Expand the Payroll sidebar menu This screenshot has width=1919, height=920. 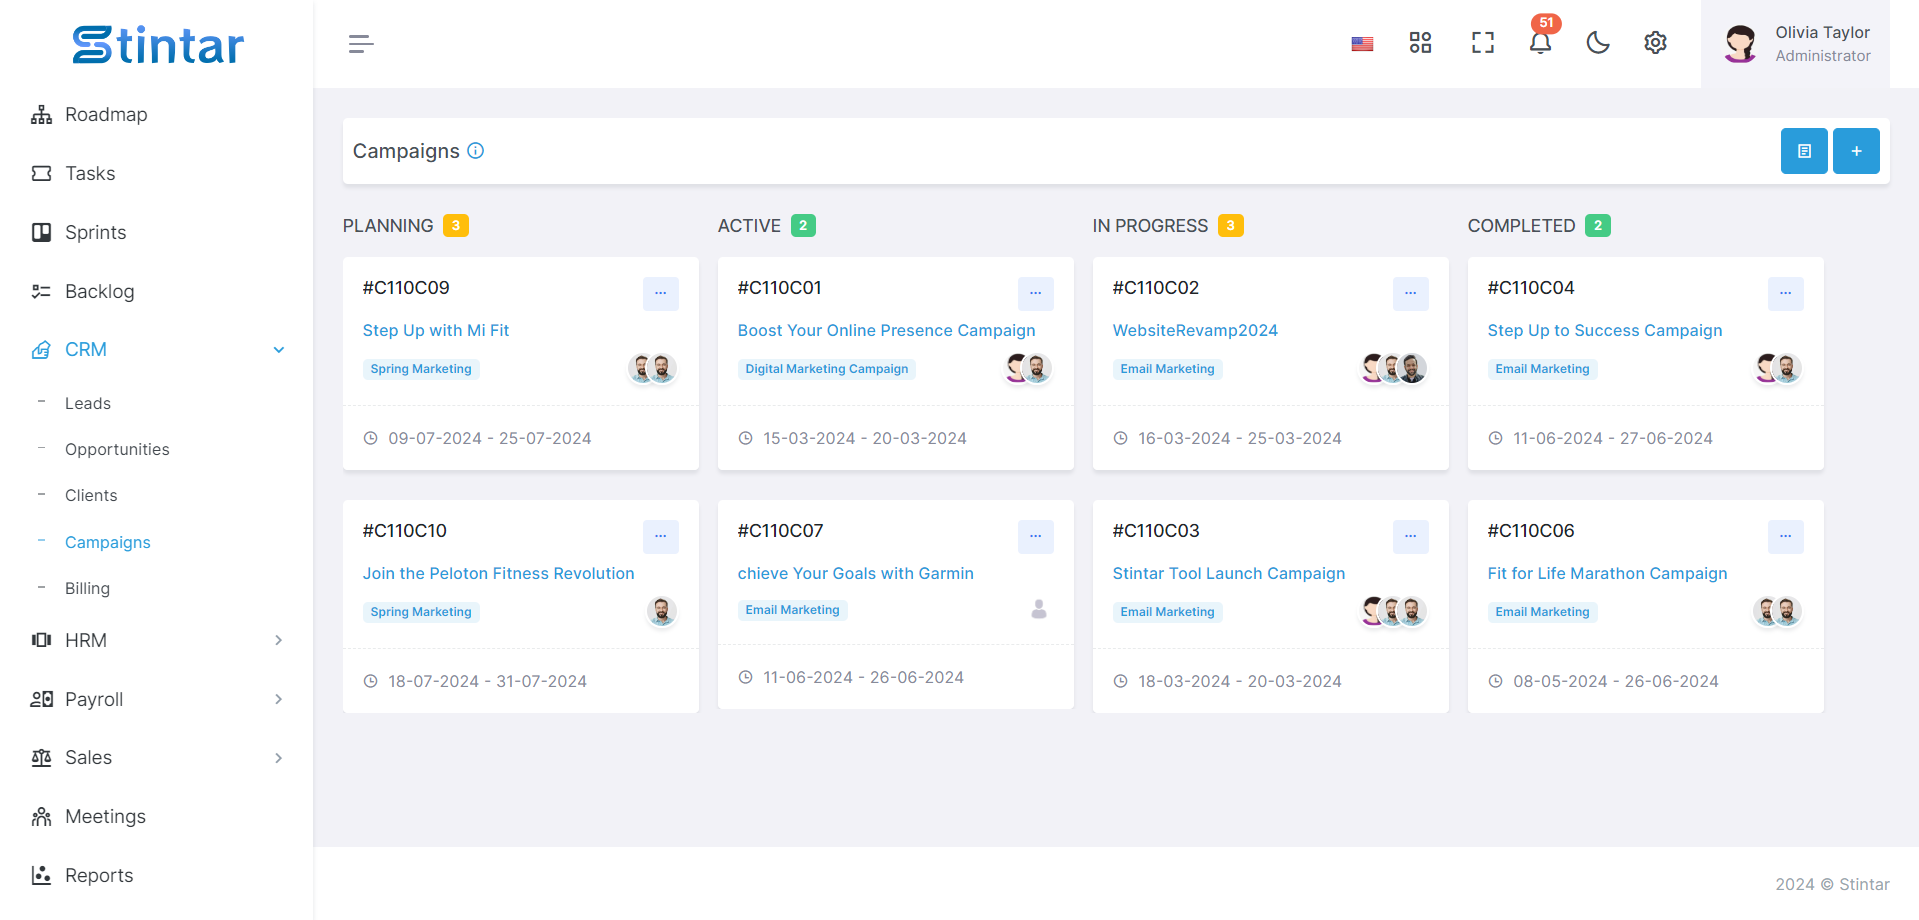[279, 699]
